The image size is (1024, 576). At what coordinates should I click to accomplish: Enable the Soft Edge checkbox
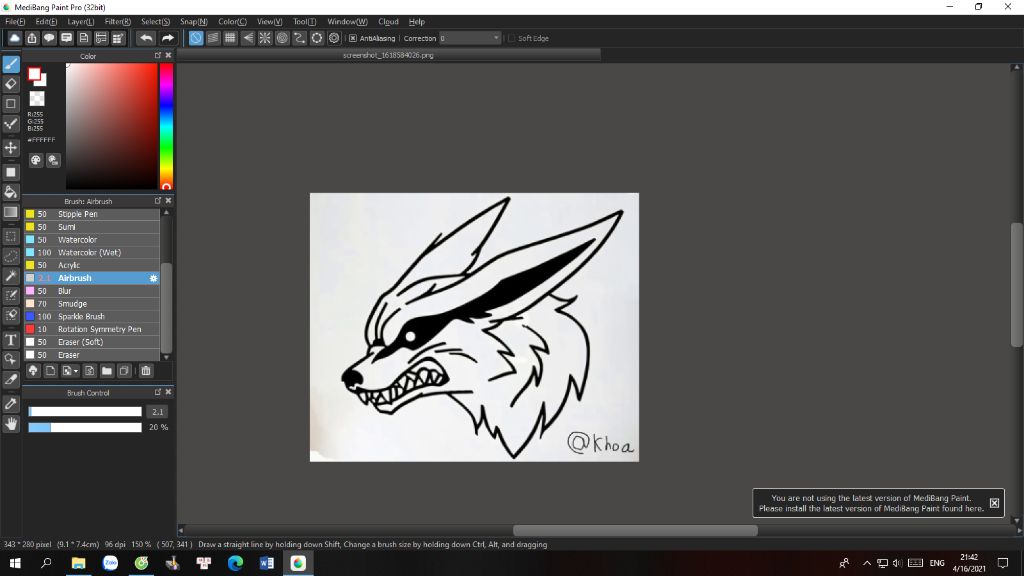click(512, 38)
